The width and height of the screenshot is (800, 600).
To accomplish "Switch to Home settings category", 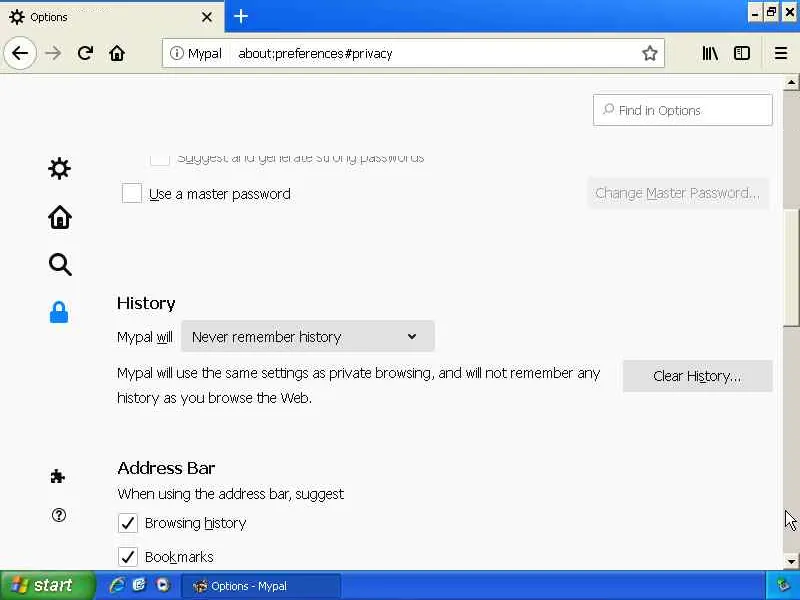I will (x=60, y=217).
